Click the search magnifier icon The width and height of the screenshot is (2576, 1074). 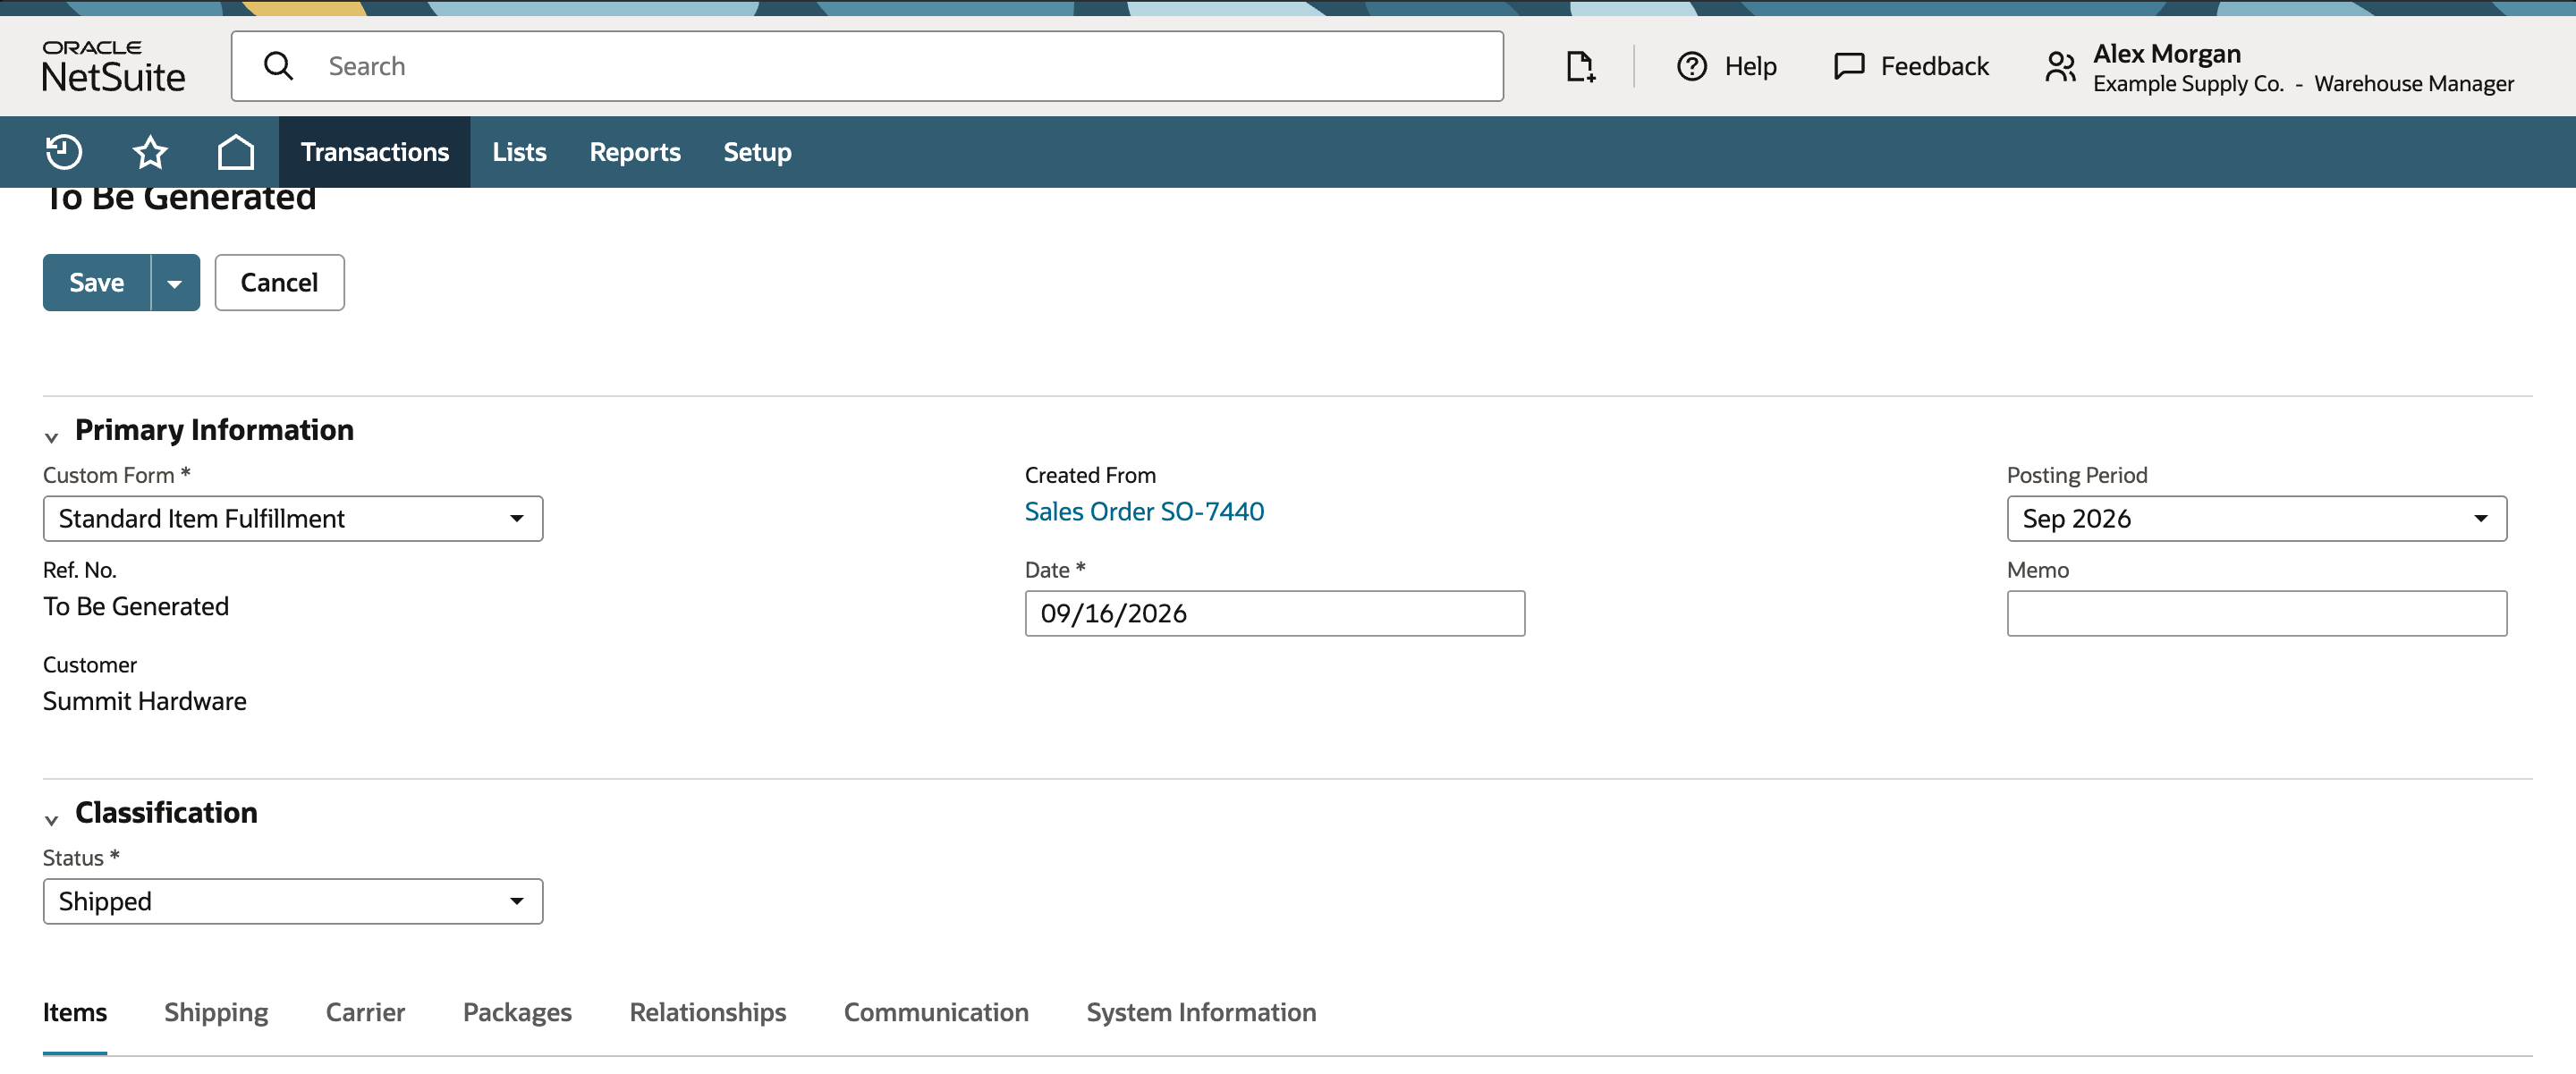[x=278, y=66]
